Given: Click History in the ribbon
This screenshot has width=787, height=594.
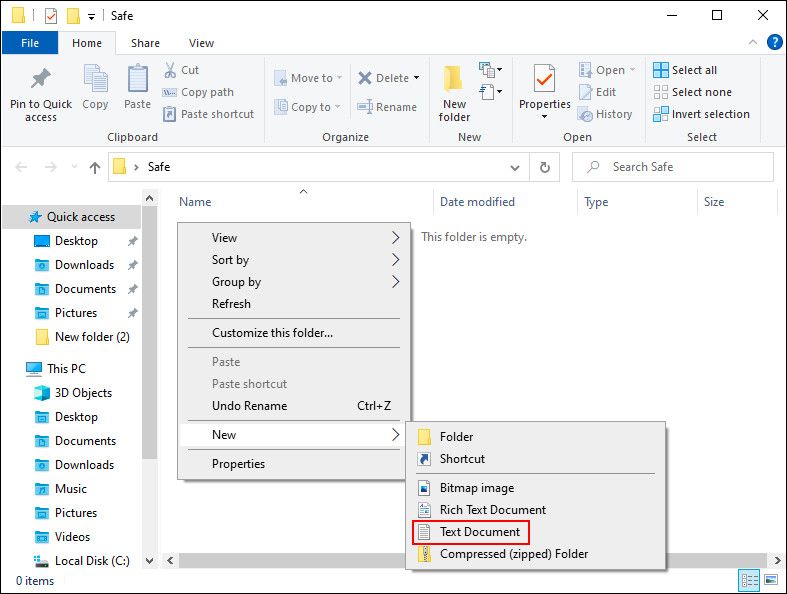Looking at the screenshot, I should (605, 114).
